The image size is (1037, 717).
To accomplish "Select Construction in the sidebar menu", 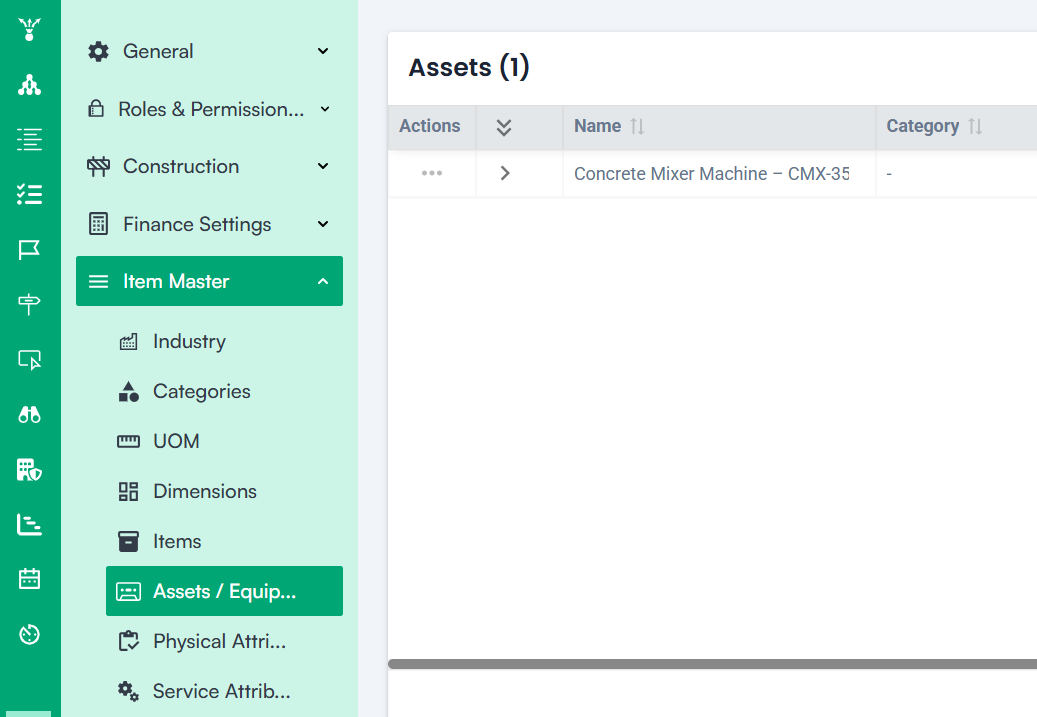I will 180,166.
